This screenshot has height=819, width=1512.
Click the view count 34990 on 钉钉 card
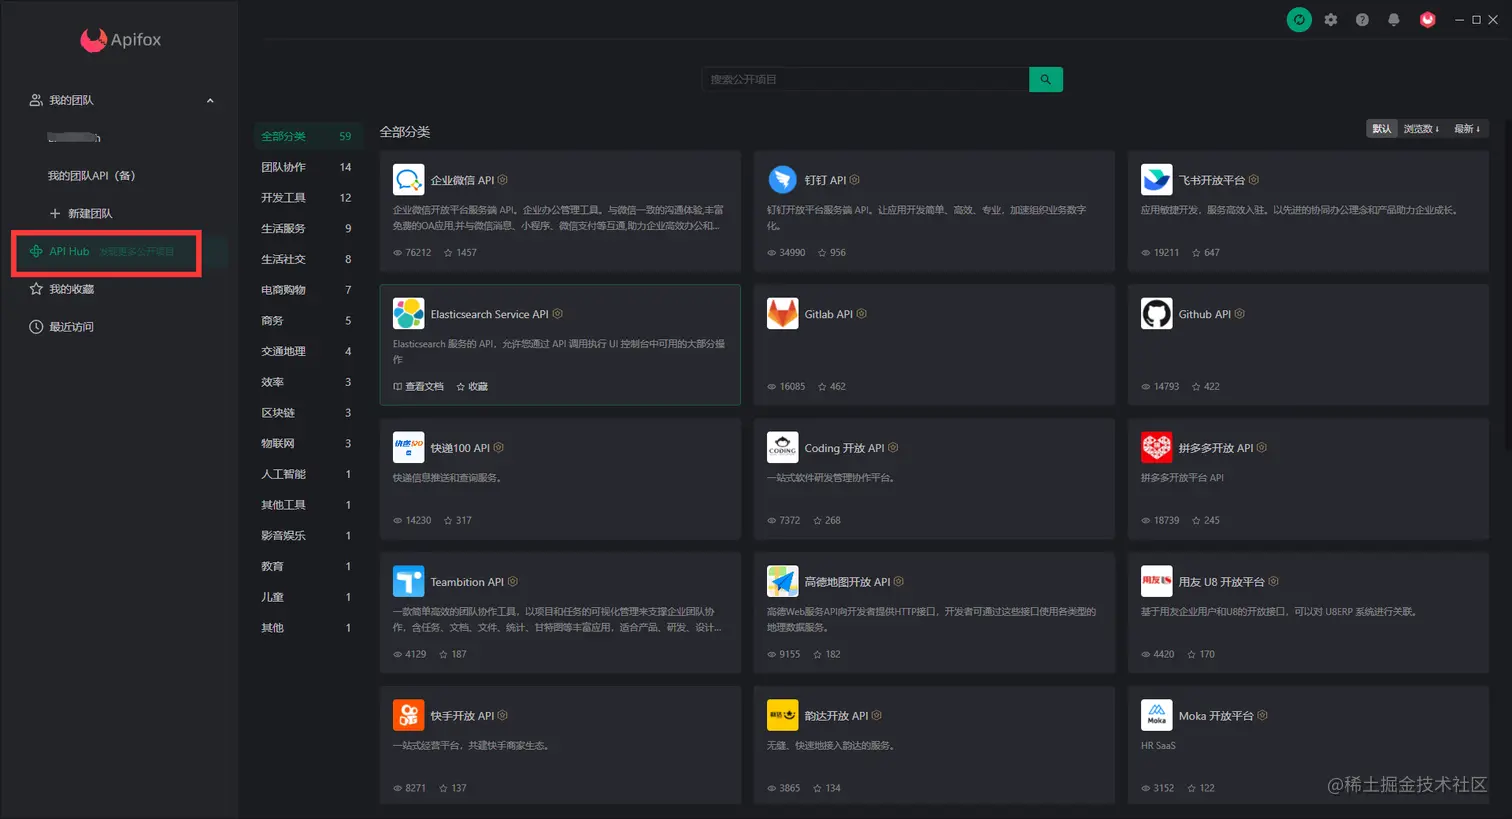point(786,253)
